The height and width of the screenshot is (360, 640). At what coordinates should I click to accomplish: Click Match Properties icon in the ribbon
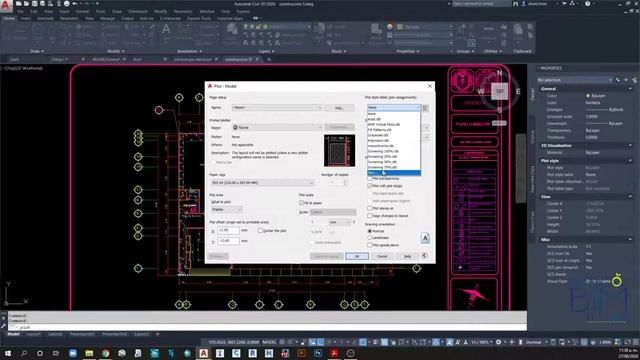point(376,29)
